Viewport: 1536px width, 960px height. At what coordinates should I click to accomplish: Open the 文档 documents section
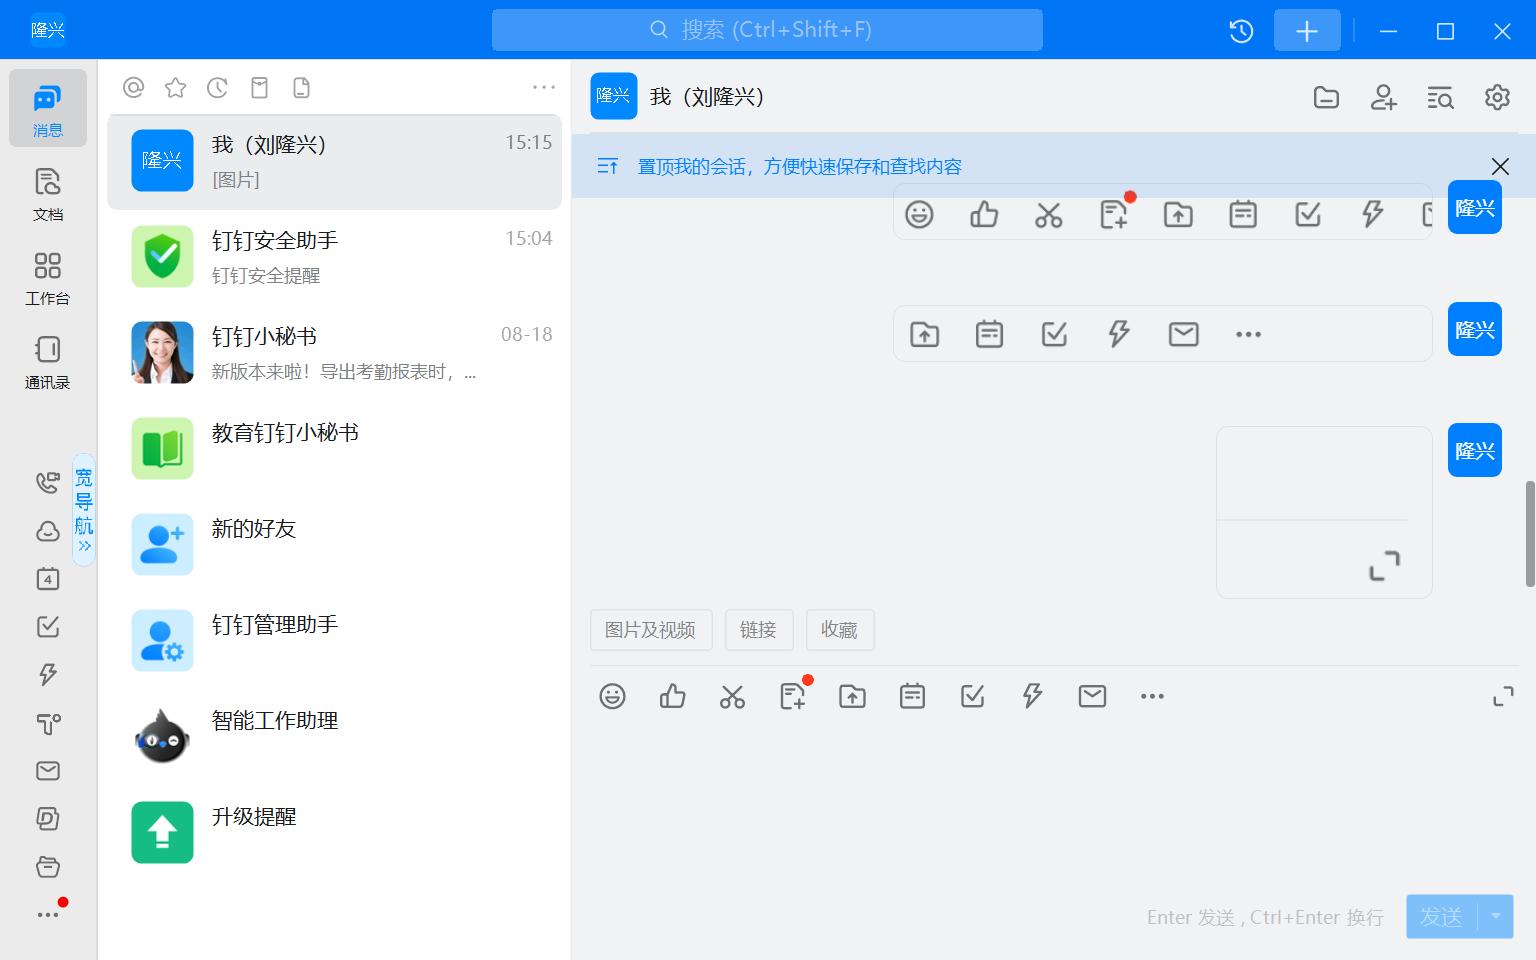click(47, 193)
